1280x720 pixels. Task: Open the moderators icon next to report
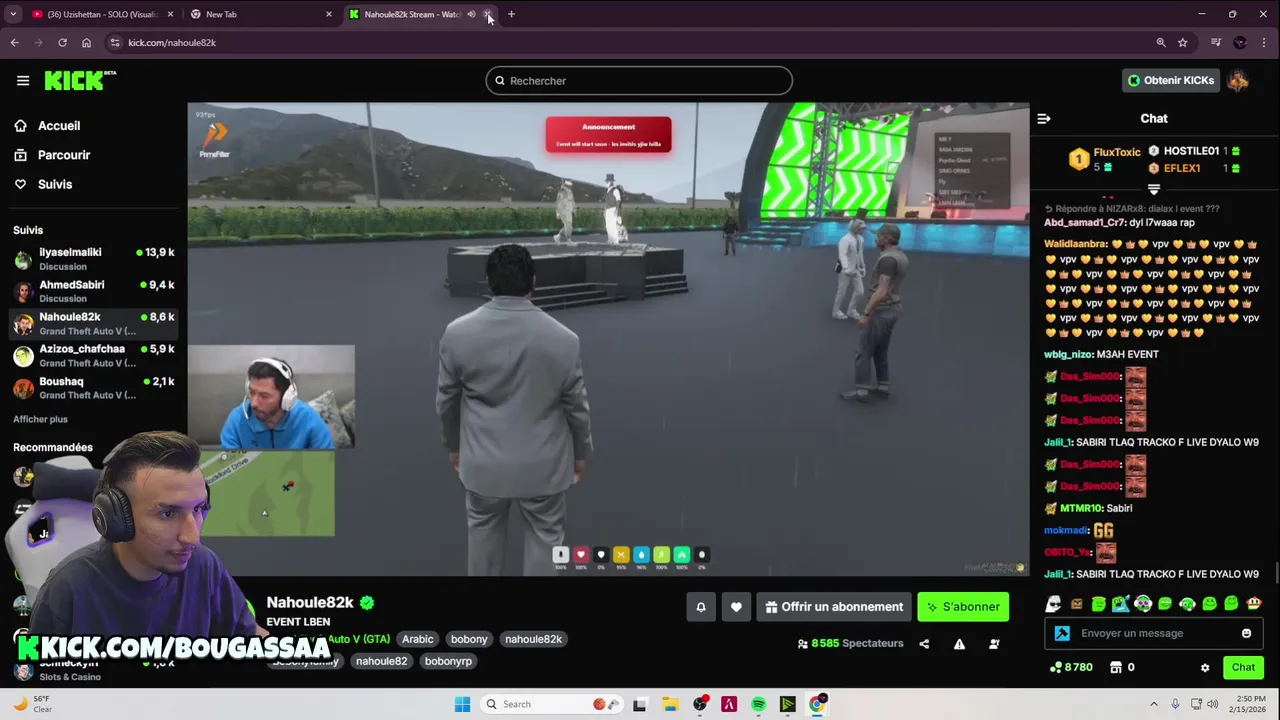point(994,644)
